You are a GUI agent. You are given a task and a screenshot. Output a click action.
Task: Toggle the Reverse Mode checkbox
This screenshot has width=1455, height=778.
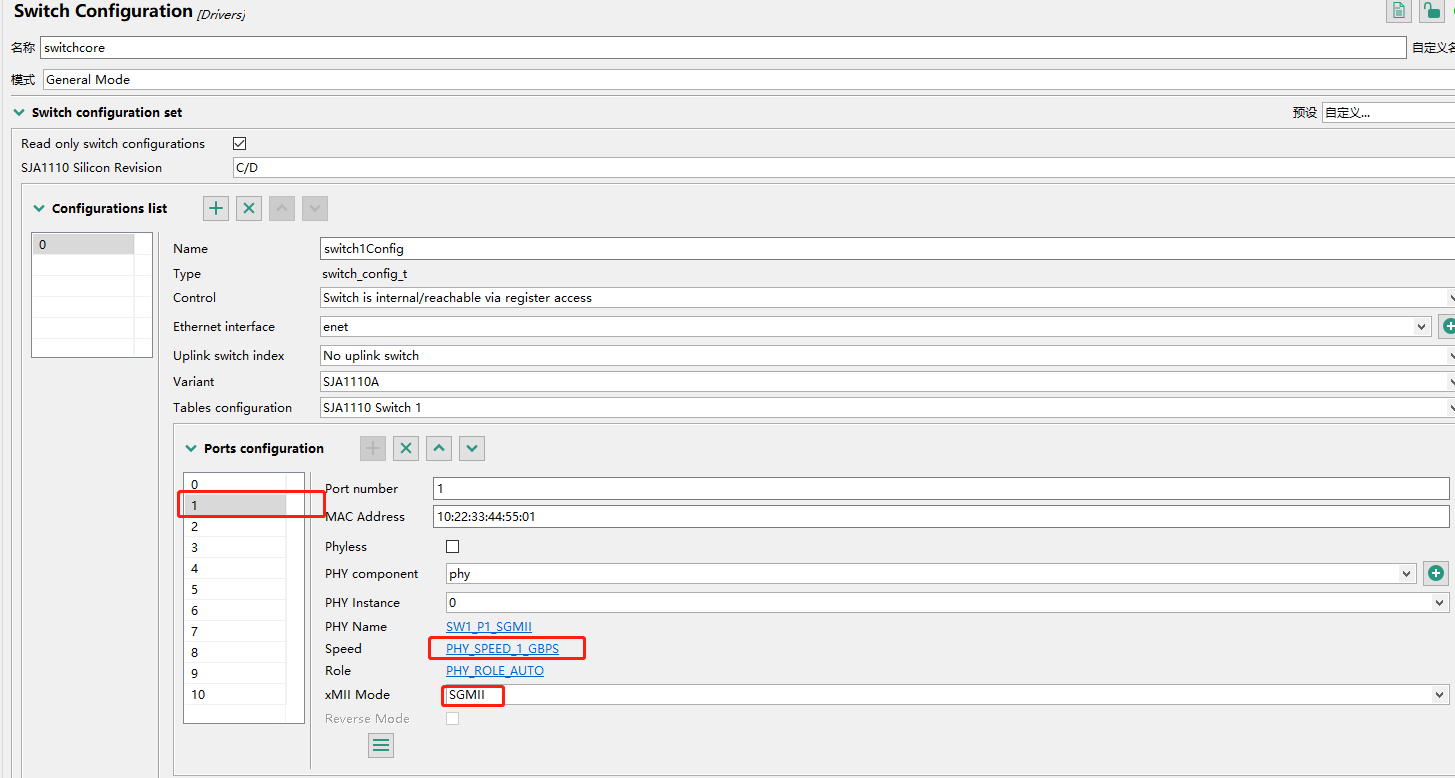click(x=452, y=718)
